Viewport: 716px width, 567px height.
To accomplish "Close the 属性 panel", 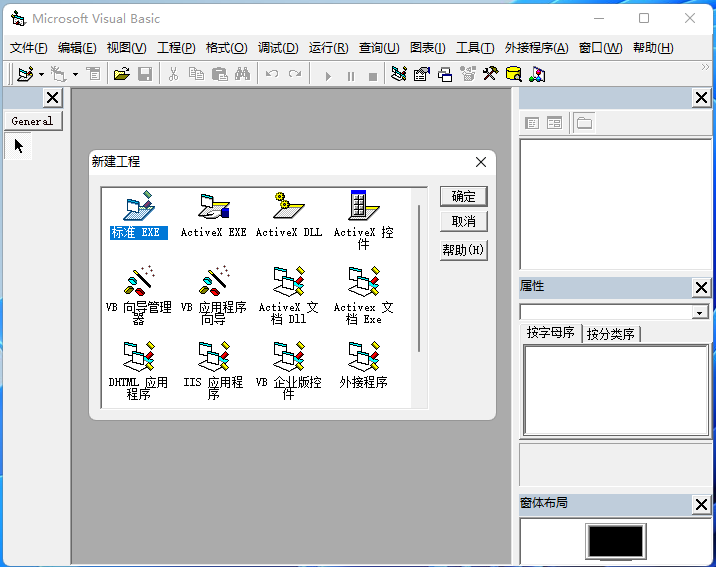I will click(701, 288).
